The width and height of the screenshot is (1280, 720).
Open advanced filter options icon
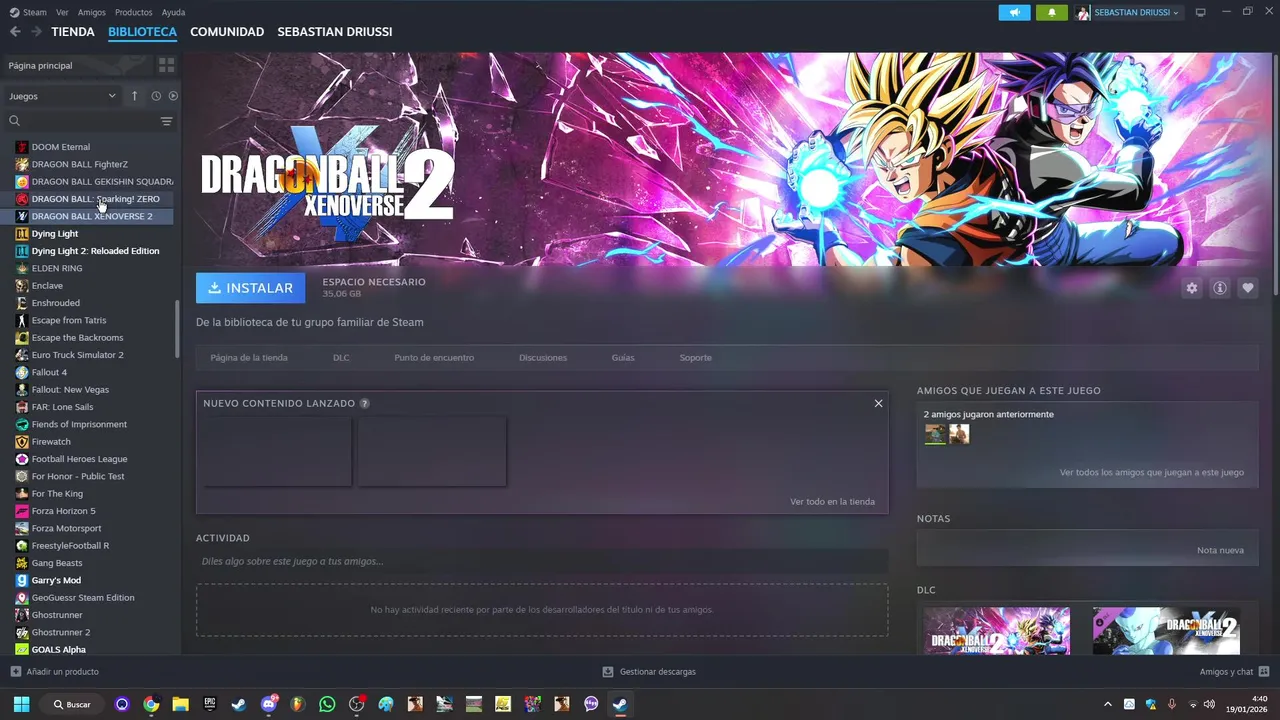(x=166, y=121)
